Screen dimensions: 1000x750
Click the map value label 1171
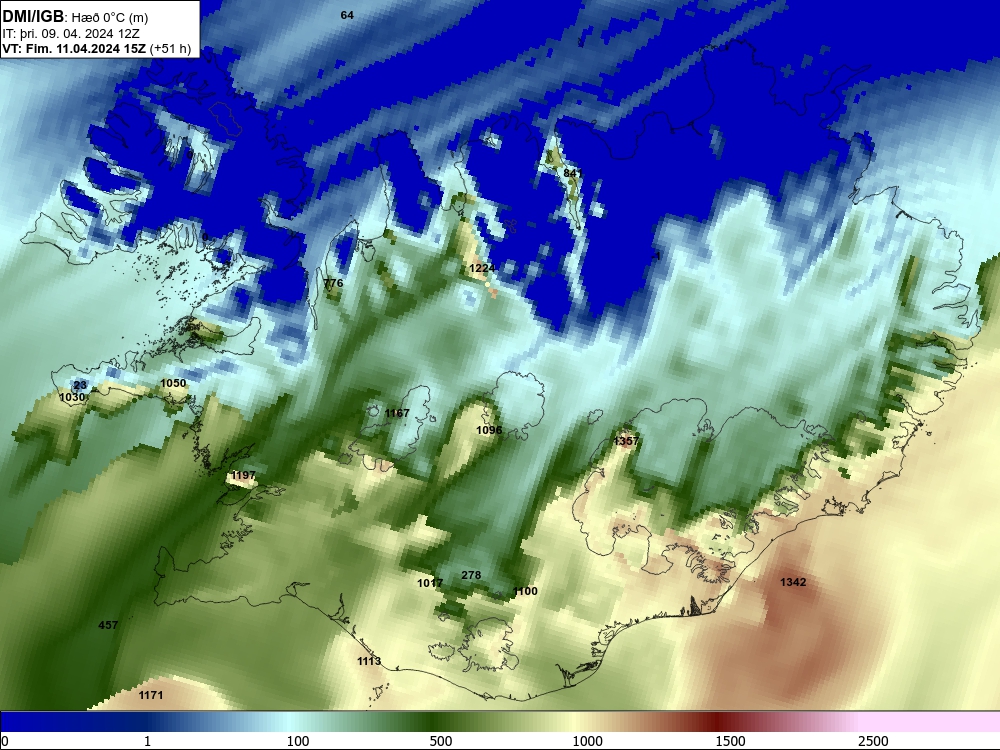151,696
